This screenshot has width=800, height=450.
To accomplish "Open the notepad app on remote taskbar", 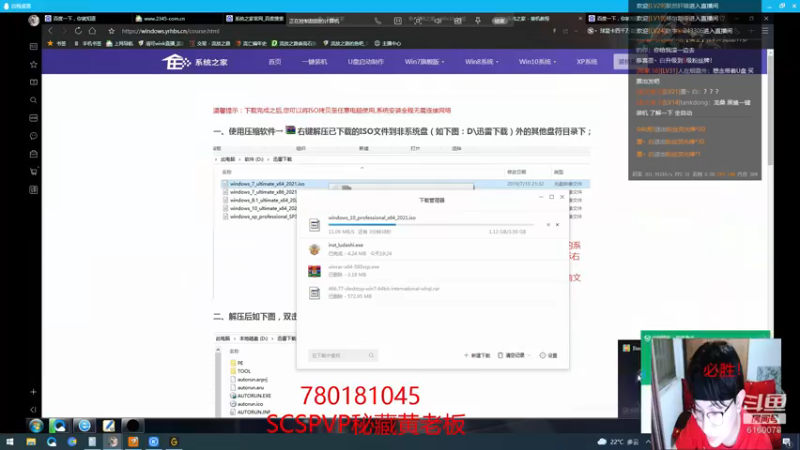I will pos(109,426).
